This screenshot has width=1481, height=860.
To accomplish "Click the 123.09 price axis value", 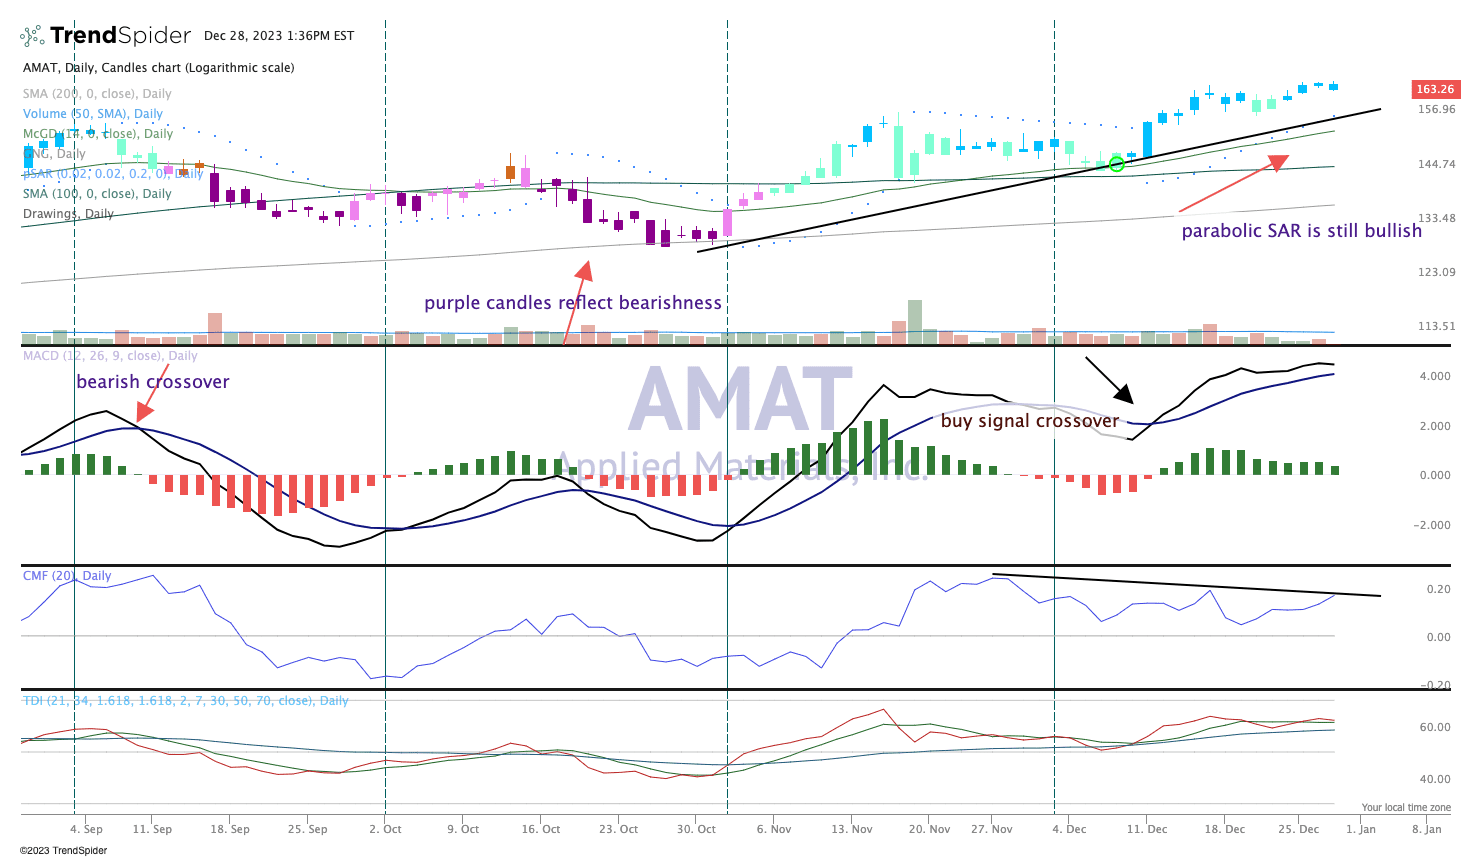I will point(1437,272).
